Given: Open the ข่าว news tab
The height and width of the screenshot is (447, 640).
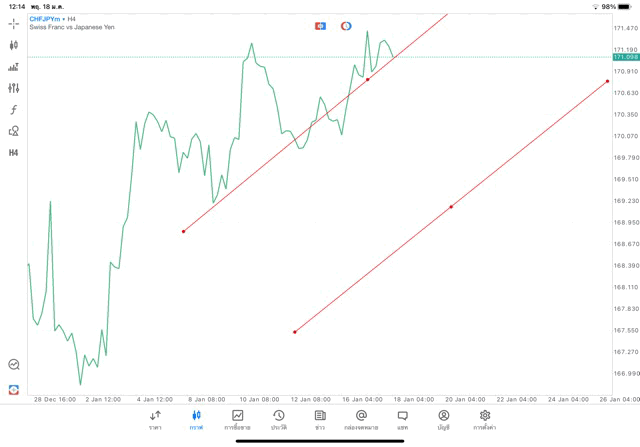Looking at the screenshot, I should (x=320, y=419).
